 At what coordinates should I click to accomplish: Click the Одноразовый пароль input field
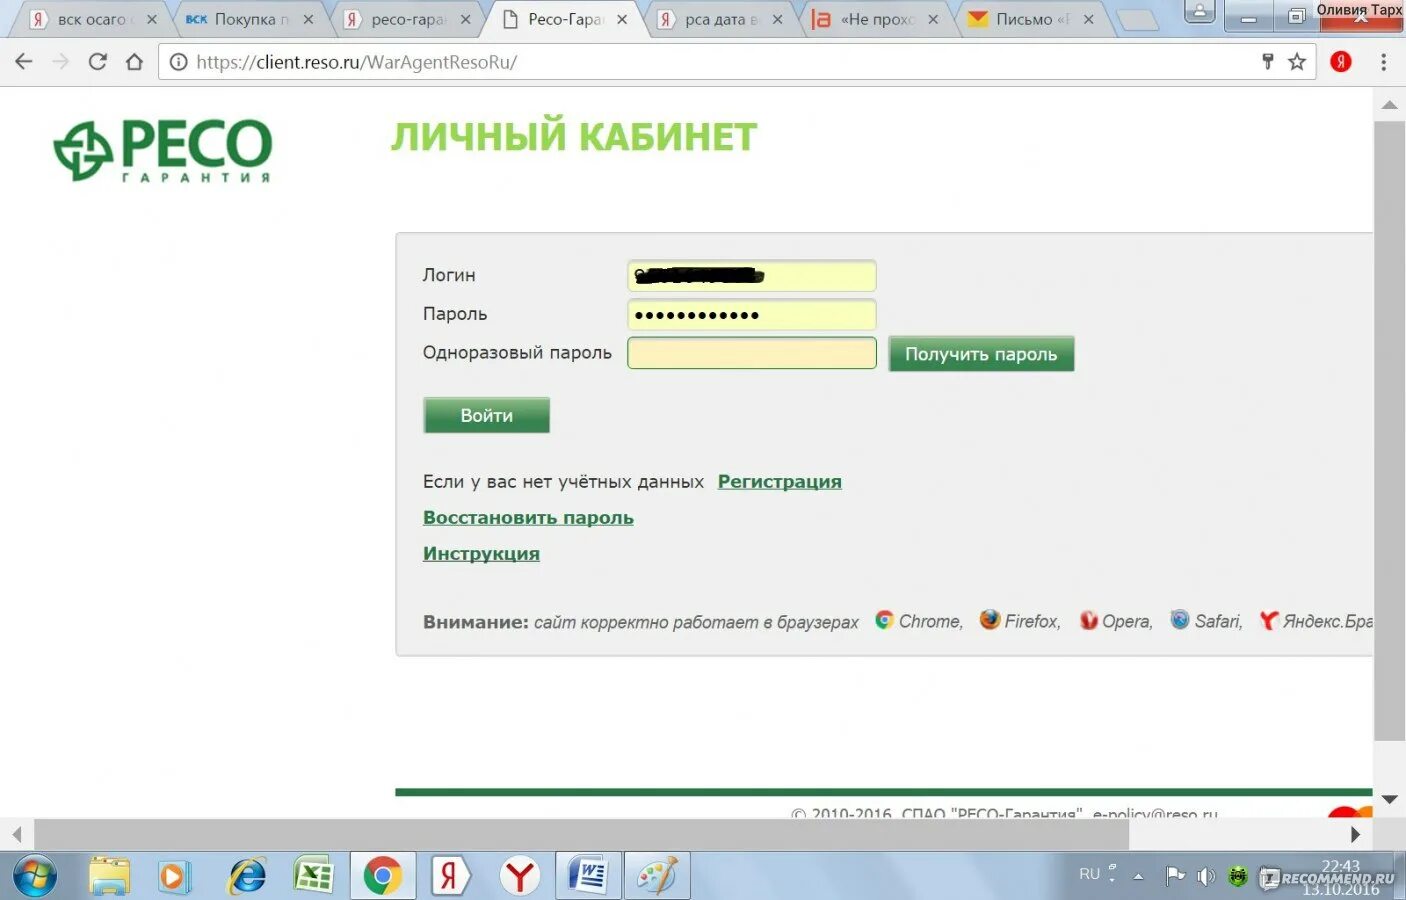tap(752, 353)
